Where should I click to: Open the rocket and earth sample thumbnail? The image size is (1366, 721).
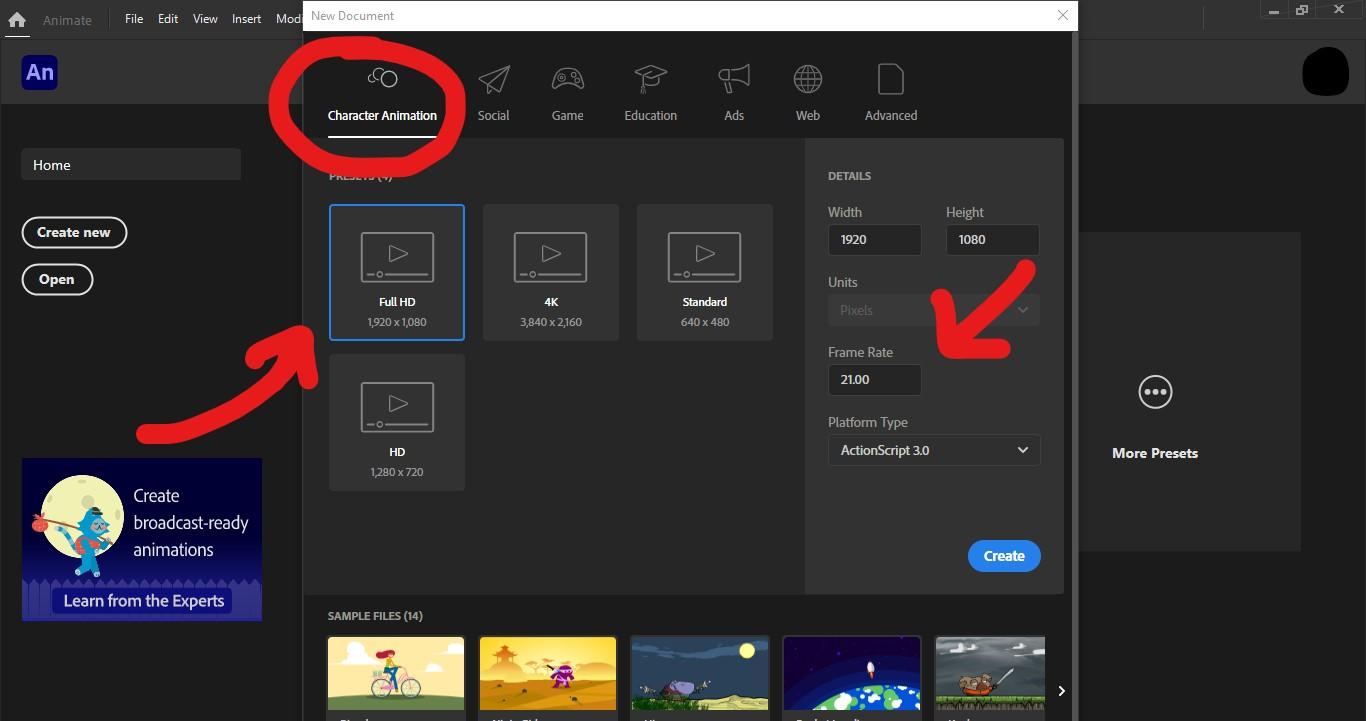click(852, 675)
